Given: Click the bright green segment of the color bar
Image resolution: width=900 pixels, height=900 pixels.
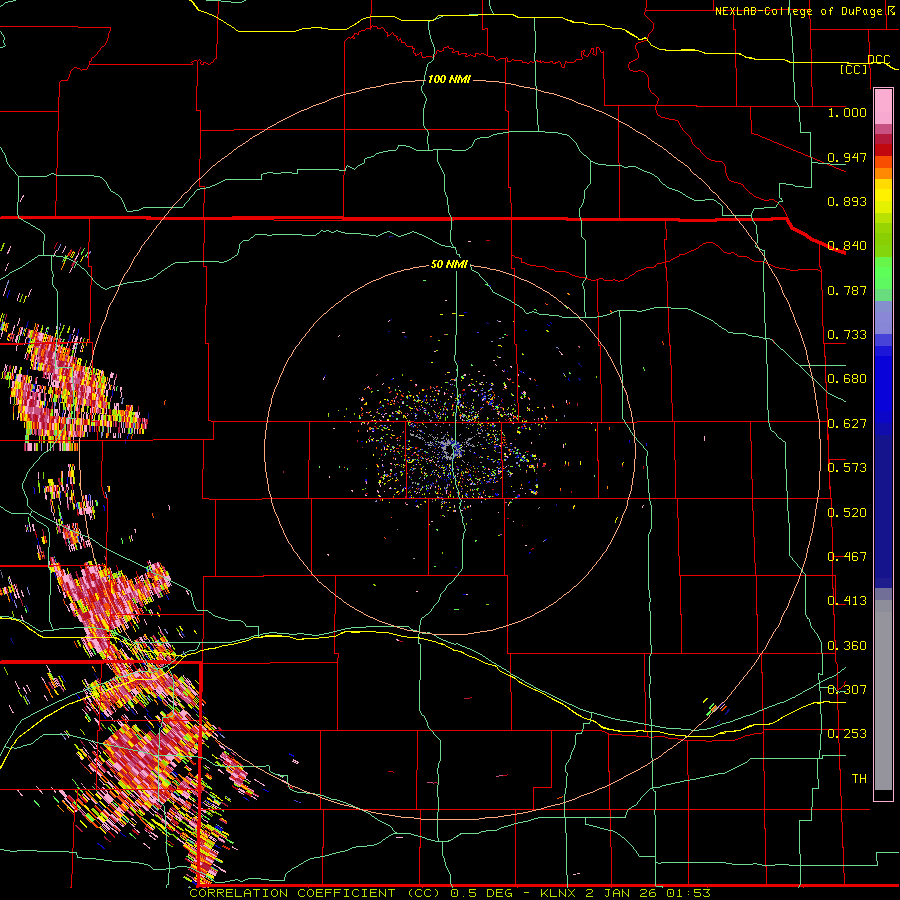Looking at the screenshot, I should coord(883,273).
